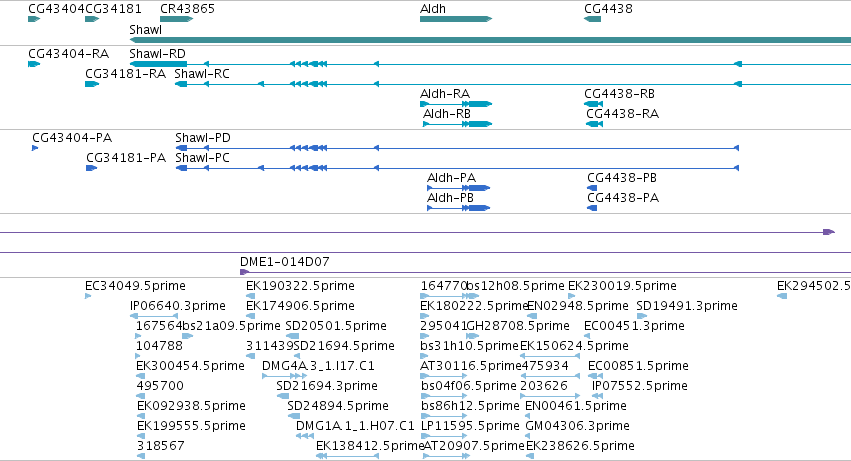The height and width of the screenshot is (461, 851).
Task: Click EST SD21694.3prime
Action: coord(327,386)
